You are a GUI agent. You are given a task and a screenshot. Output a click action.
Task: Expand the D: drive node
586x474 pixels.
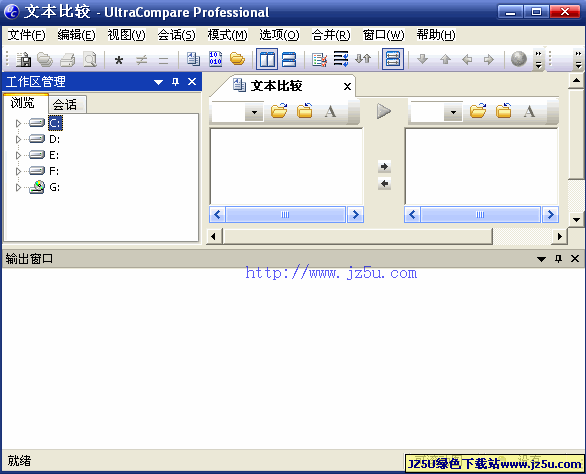(x=18, y=139)
